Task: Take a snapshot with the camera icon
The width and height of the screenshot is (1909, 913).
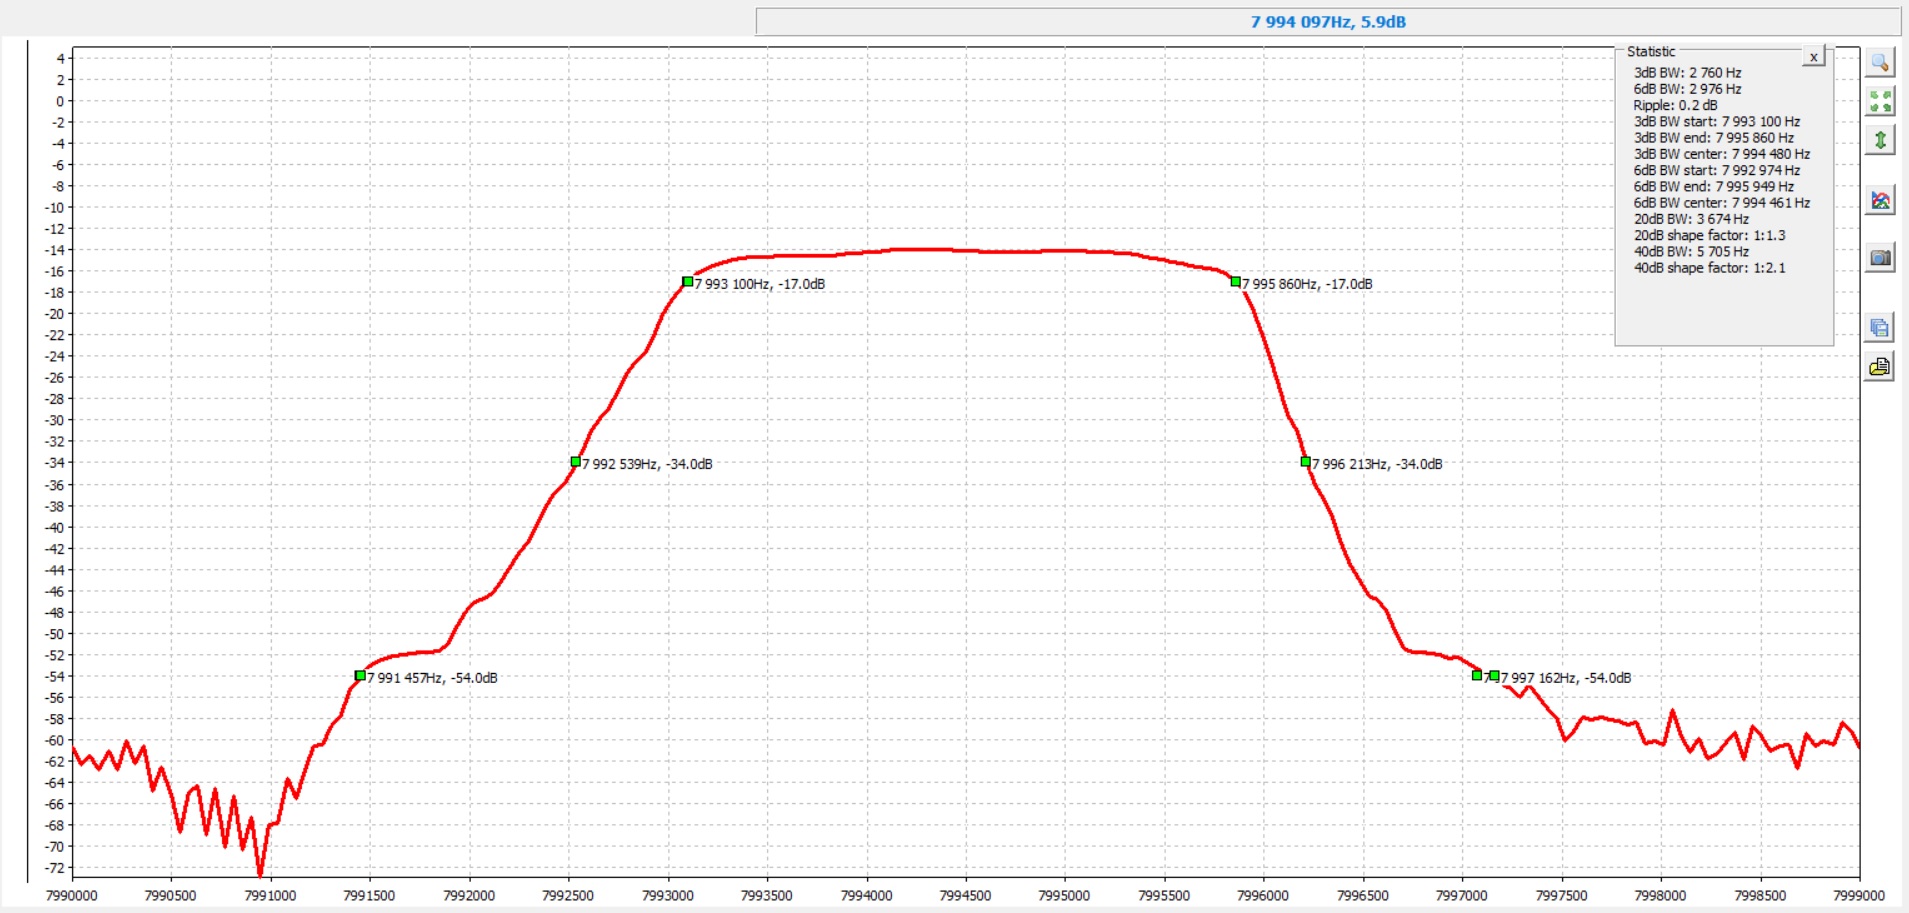Action: click(1880, 258)
